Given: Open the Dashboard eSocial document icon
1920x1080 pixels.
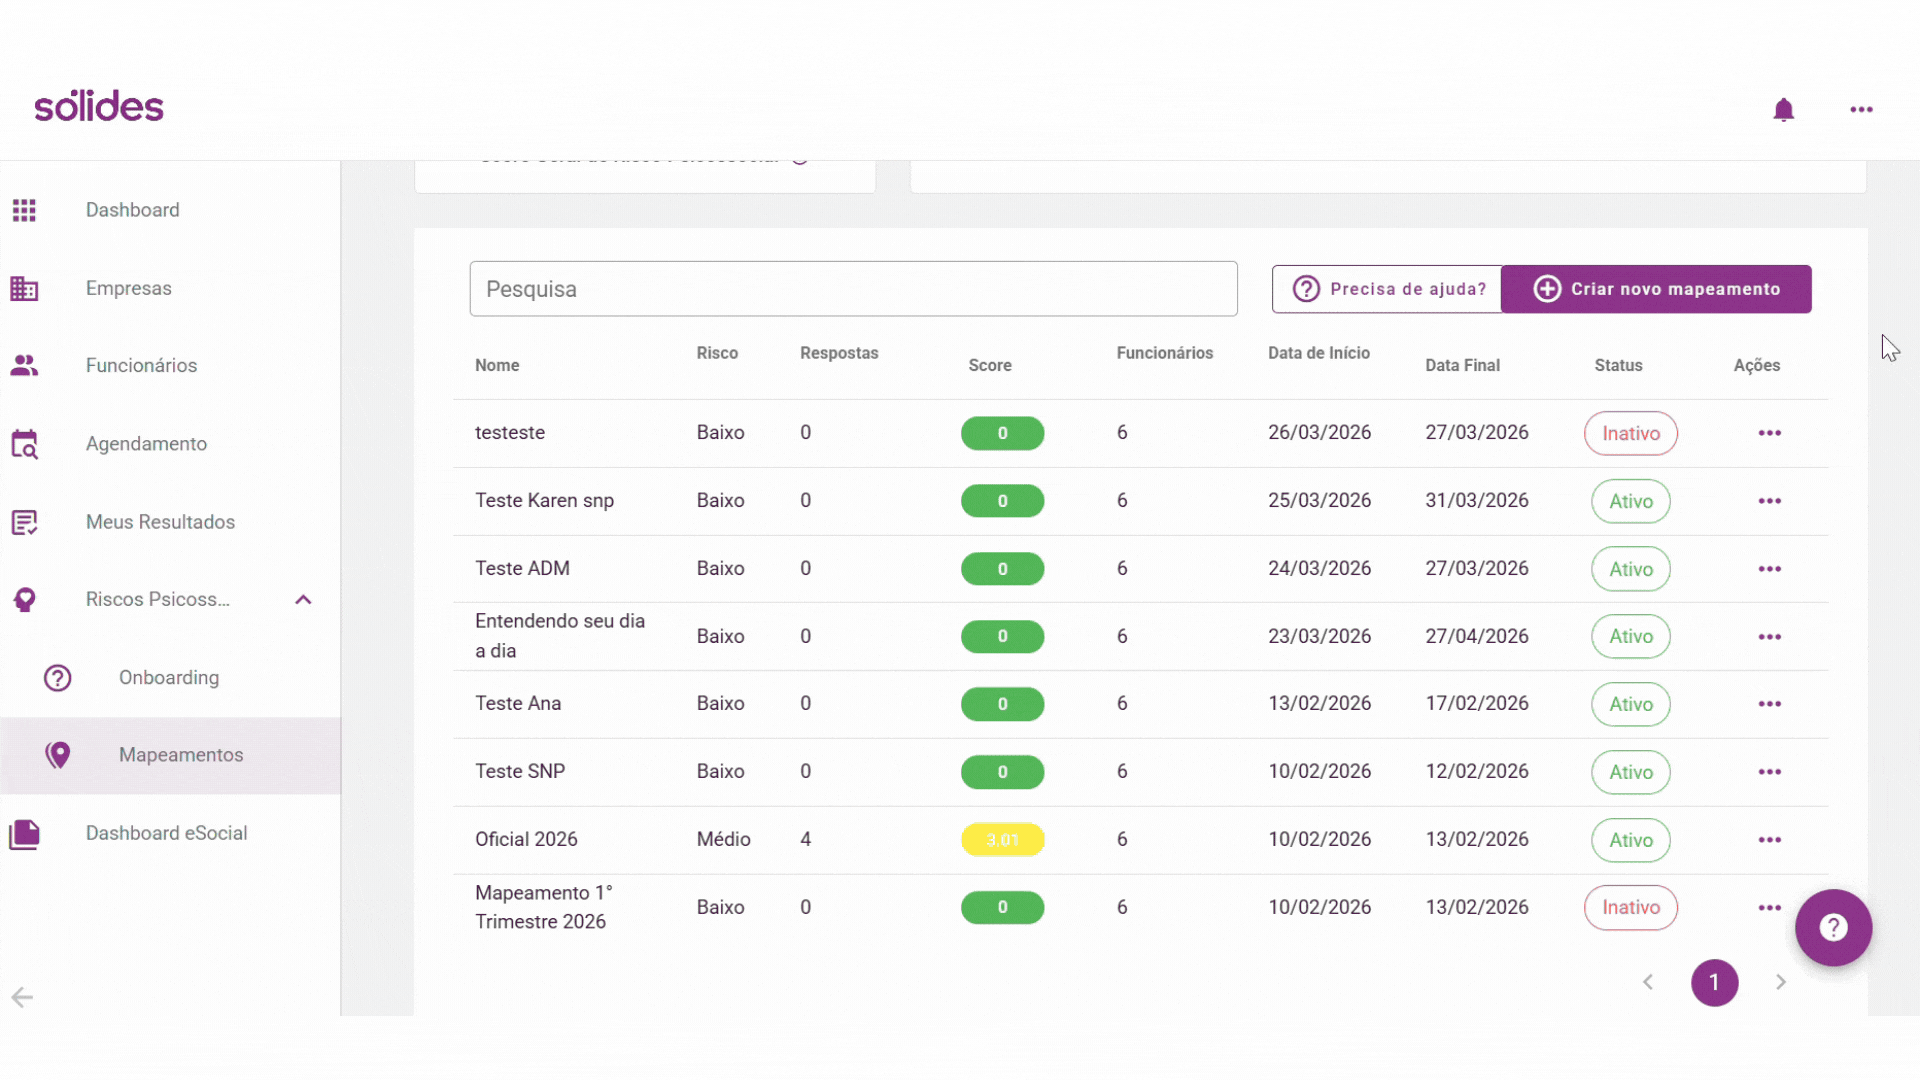Looking at the screenshot, I should [24, 834].
